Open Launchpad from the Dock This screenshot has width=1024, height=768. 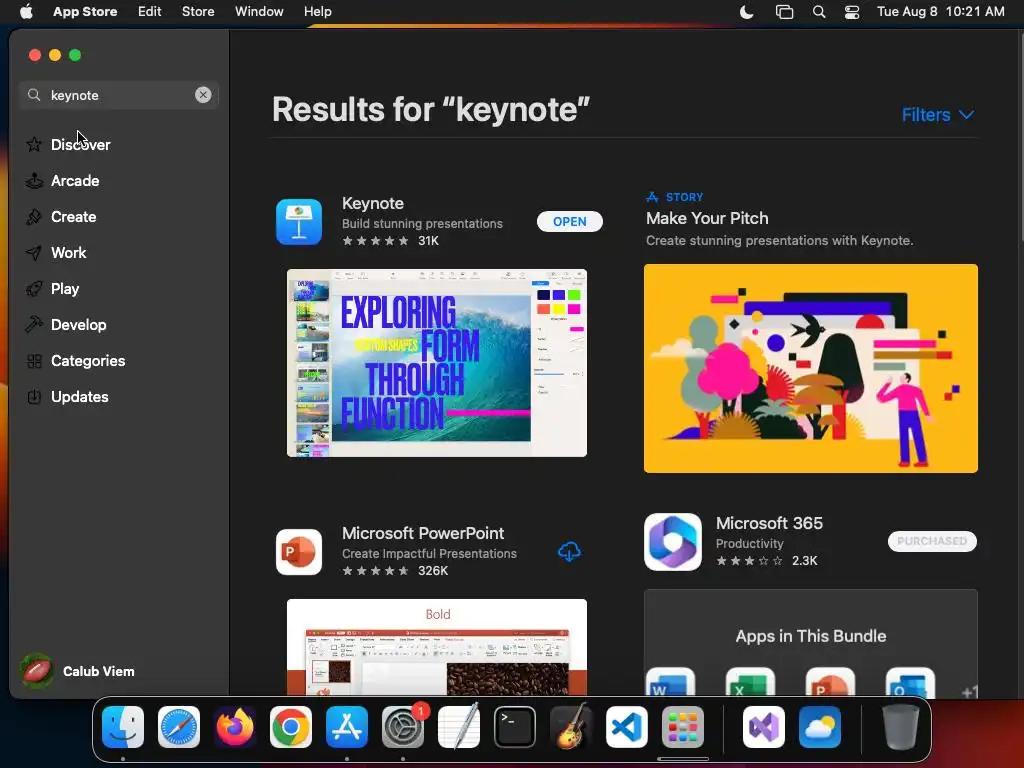[x=683, y=727]
